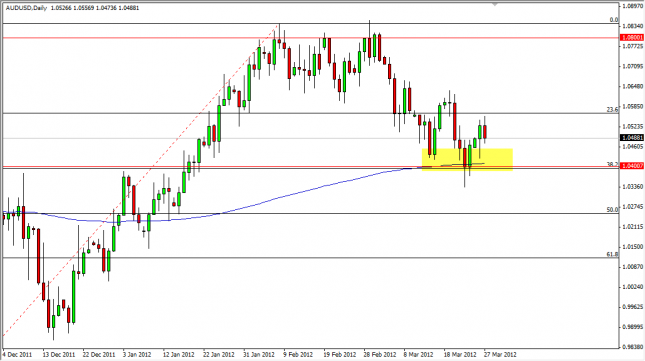Click the 1.06480 price axis value
The image size is (645, 361).
point(633,86)
